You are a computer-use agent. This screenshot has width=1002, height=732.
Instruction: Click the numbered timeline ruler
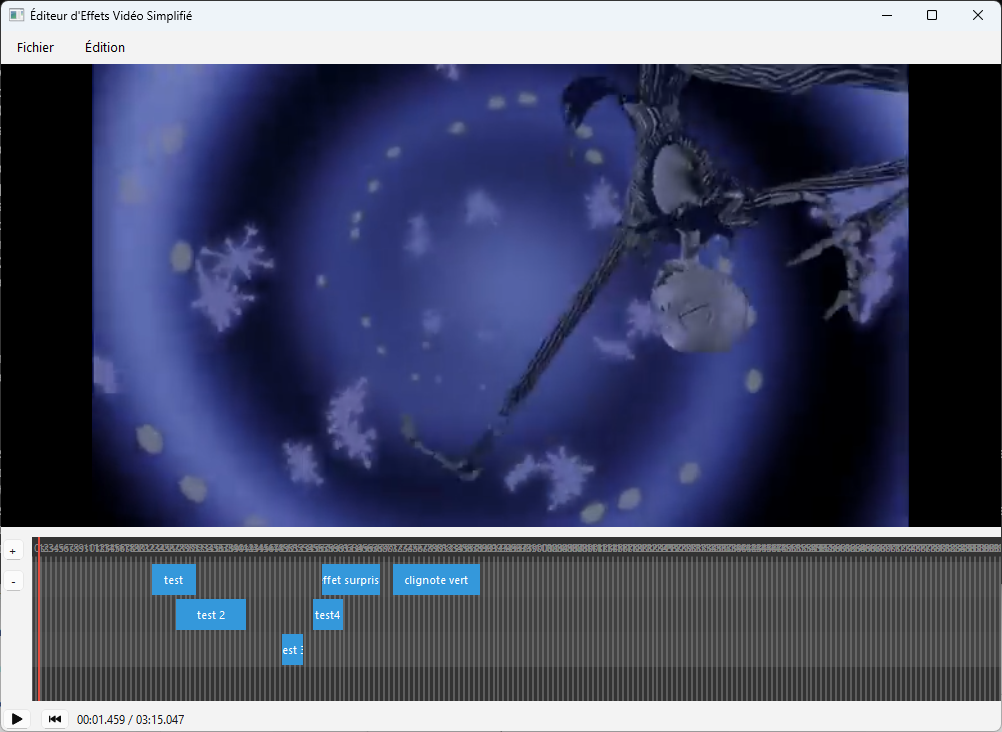pos(500,548)
